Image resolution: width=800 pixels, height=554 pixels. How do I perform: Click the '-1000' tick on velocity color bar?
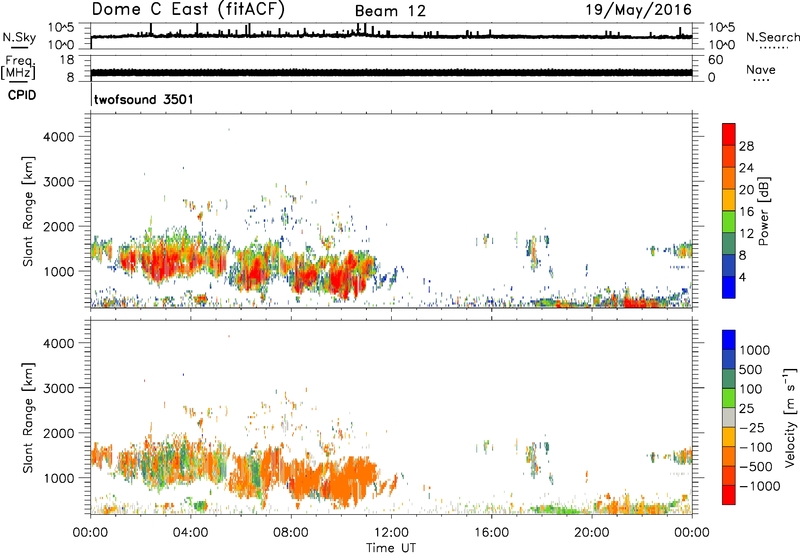(759, 486)
